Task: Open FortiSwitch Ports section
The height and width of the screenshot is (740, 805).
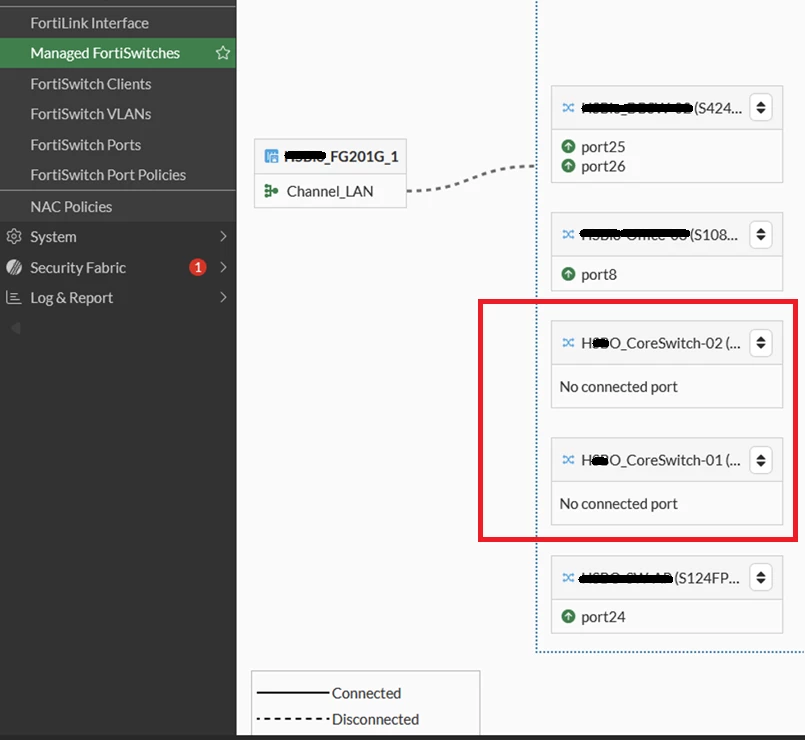Action: 86,145
